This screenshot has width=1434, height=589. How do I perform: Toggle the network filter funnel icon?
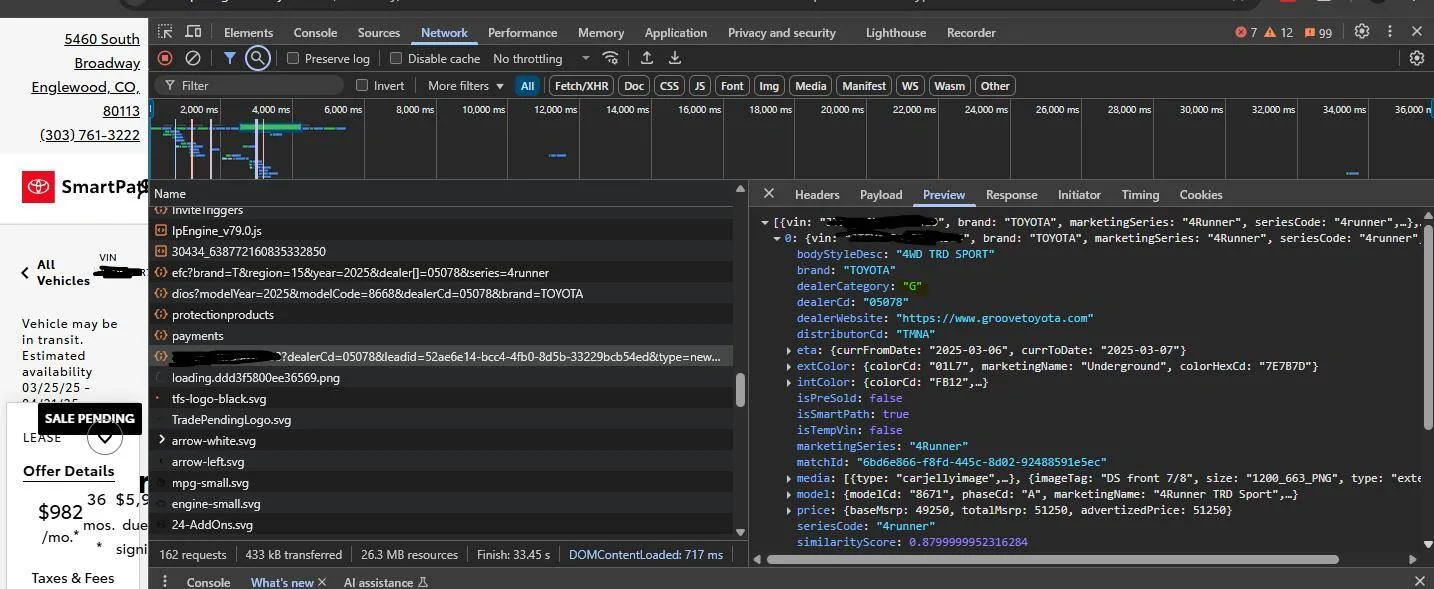[x=229, y=59]
